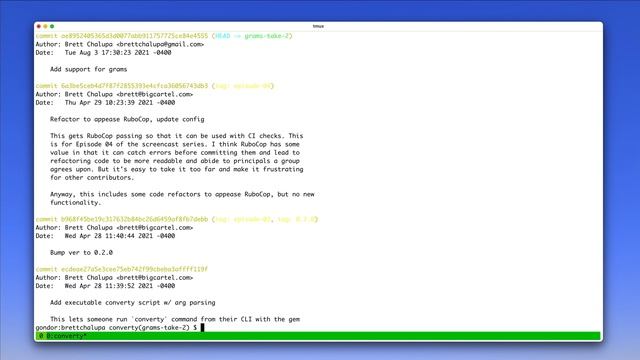Image resolution: width=640 pixels, height=360 pixels.
Task: Select the top commit hash for grams-take-2
Action: coord(134,36)
